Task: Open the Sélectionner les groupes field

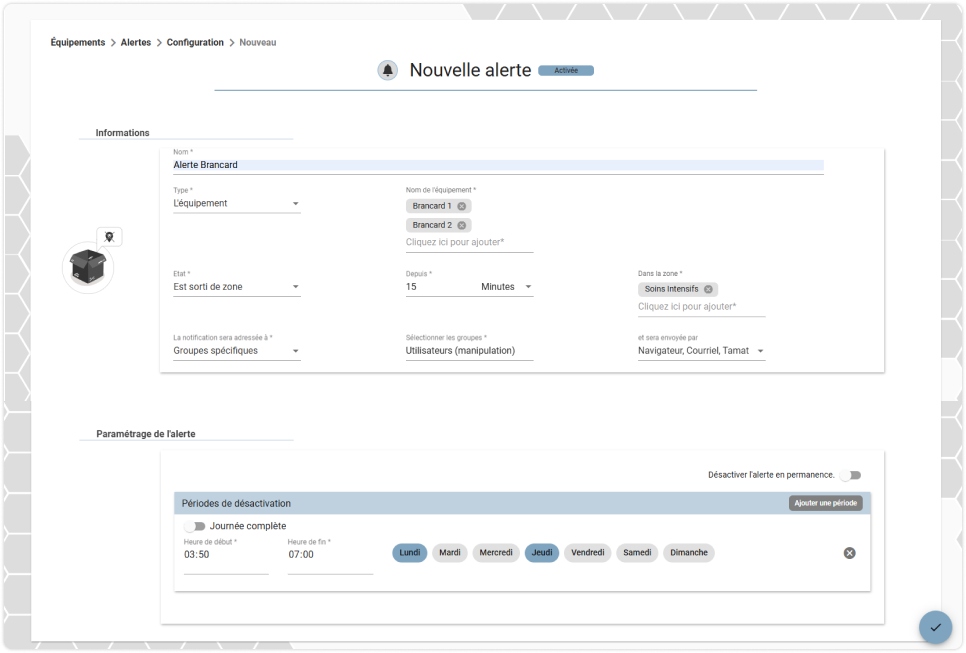Action: pos(469,351)
